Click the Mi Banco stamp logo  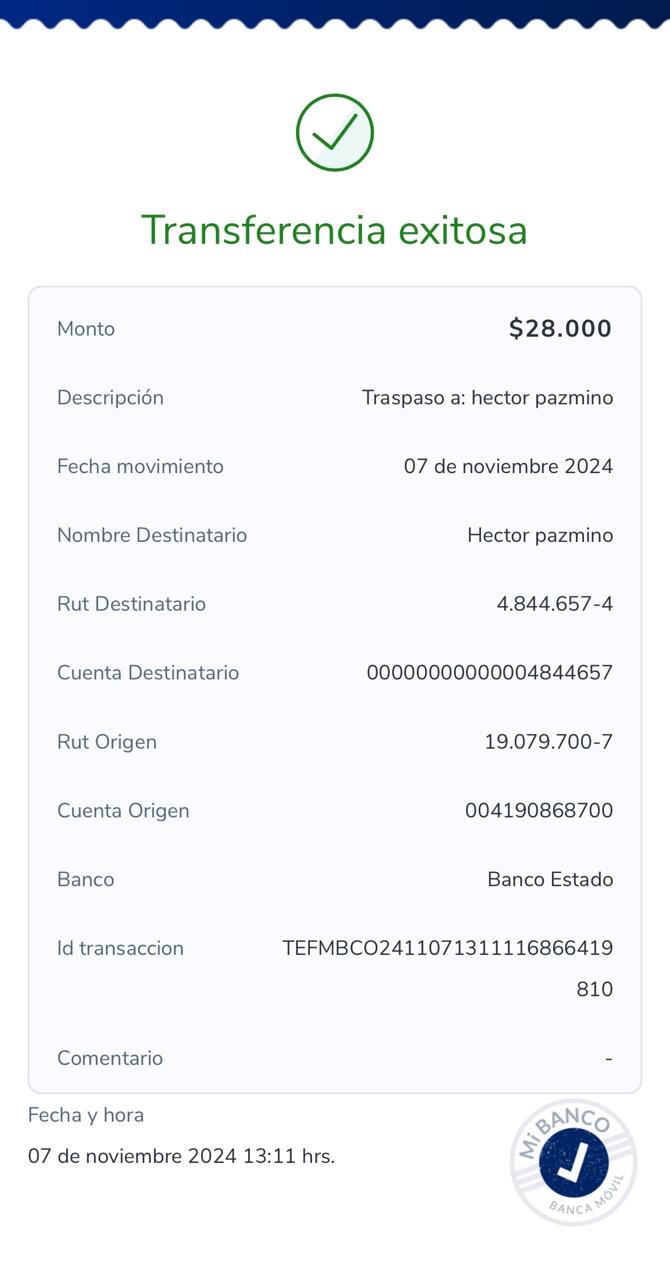574,1162
